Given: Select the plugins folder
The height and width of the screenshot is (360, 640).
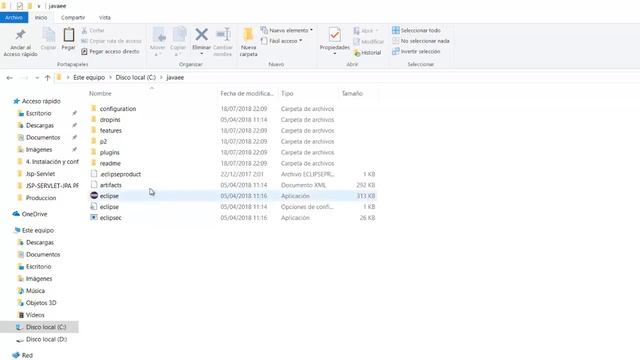Looking at the screenshot, I should click(x=109, y=152).
